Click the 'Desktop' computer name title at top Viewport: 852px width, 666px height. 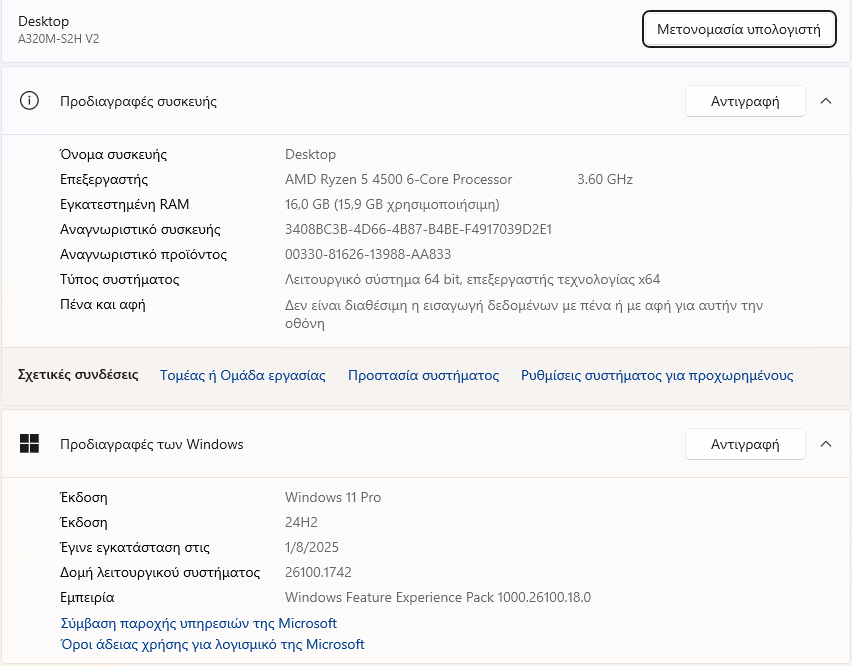[43, 21]
